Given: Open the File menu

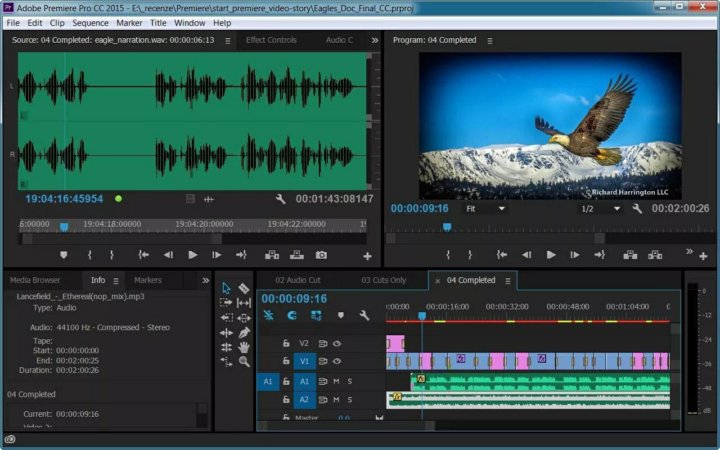Looking at the screenshot, I should click(x=13, y=22).
